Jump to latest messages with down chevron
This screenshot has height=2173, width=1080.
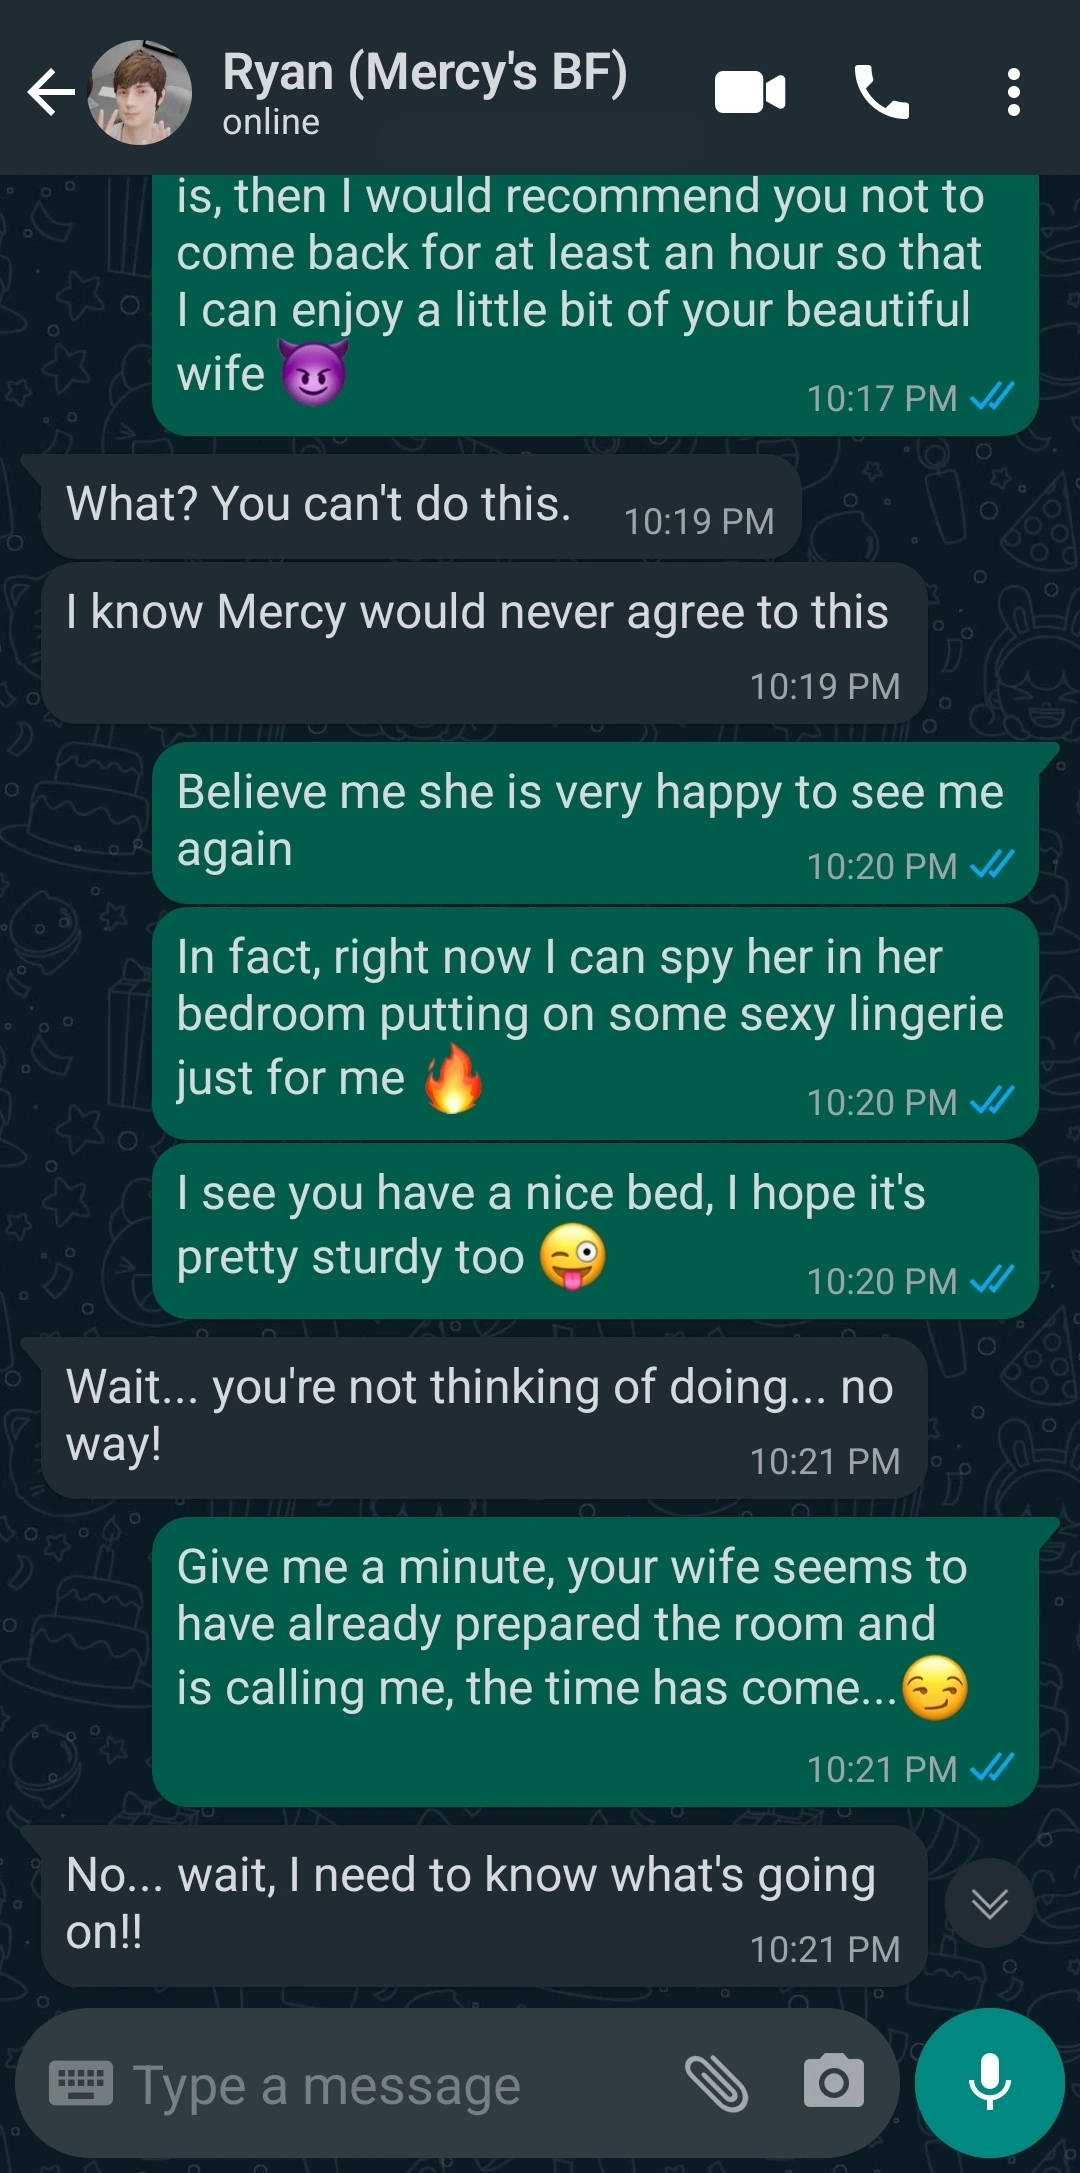pos(990,1903)
